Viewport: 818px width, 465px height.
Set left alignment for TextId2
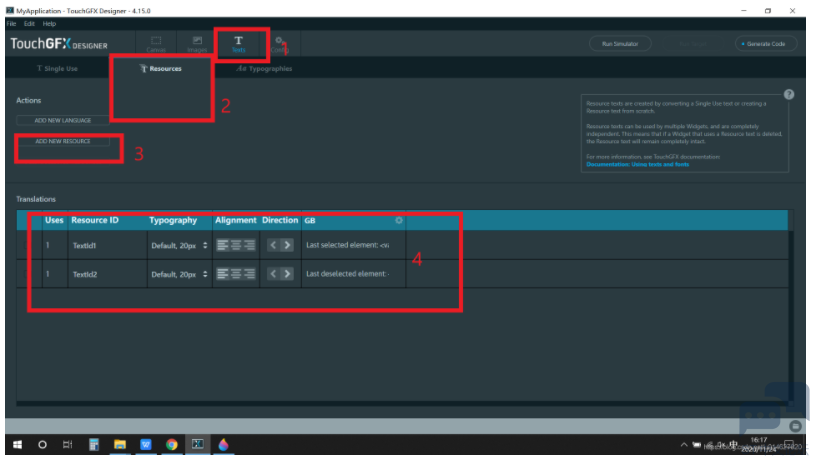222,274
